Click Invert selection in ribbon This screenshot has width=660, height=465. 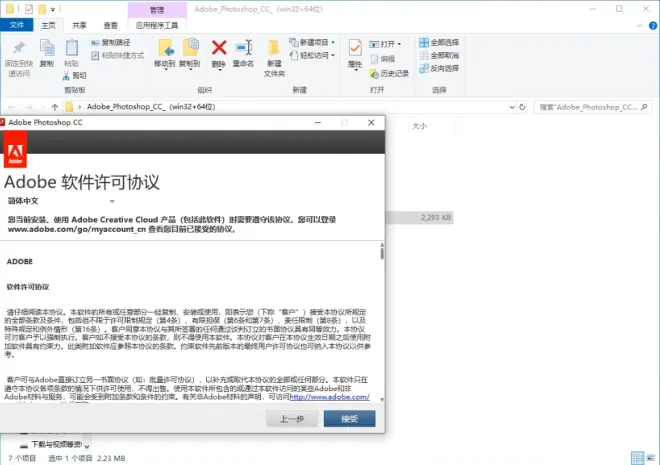(439, 68)
